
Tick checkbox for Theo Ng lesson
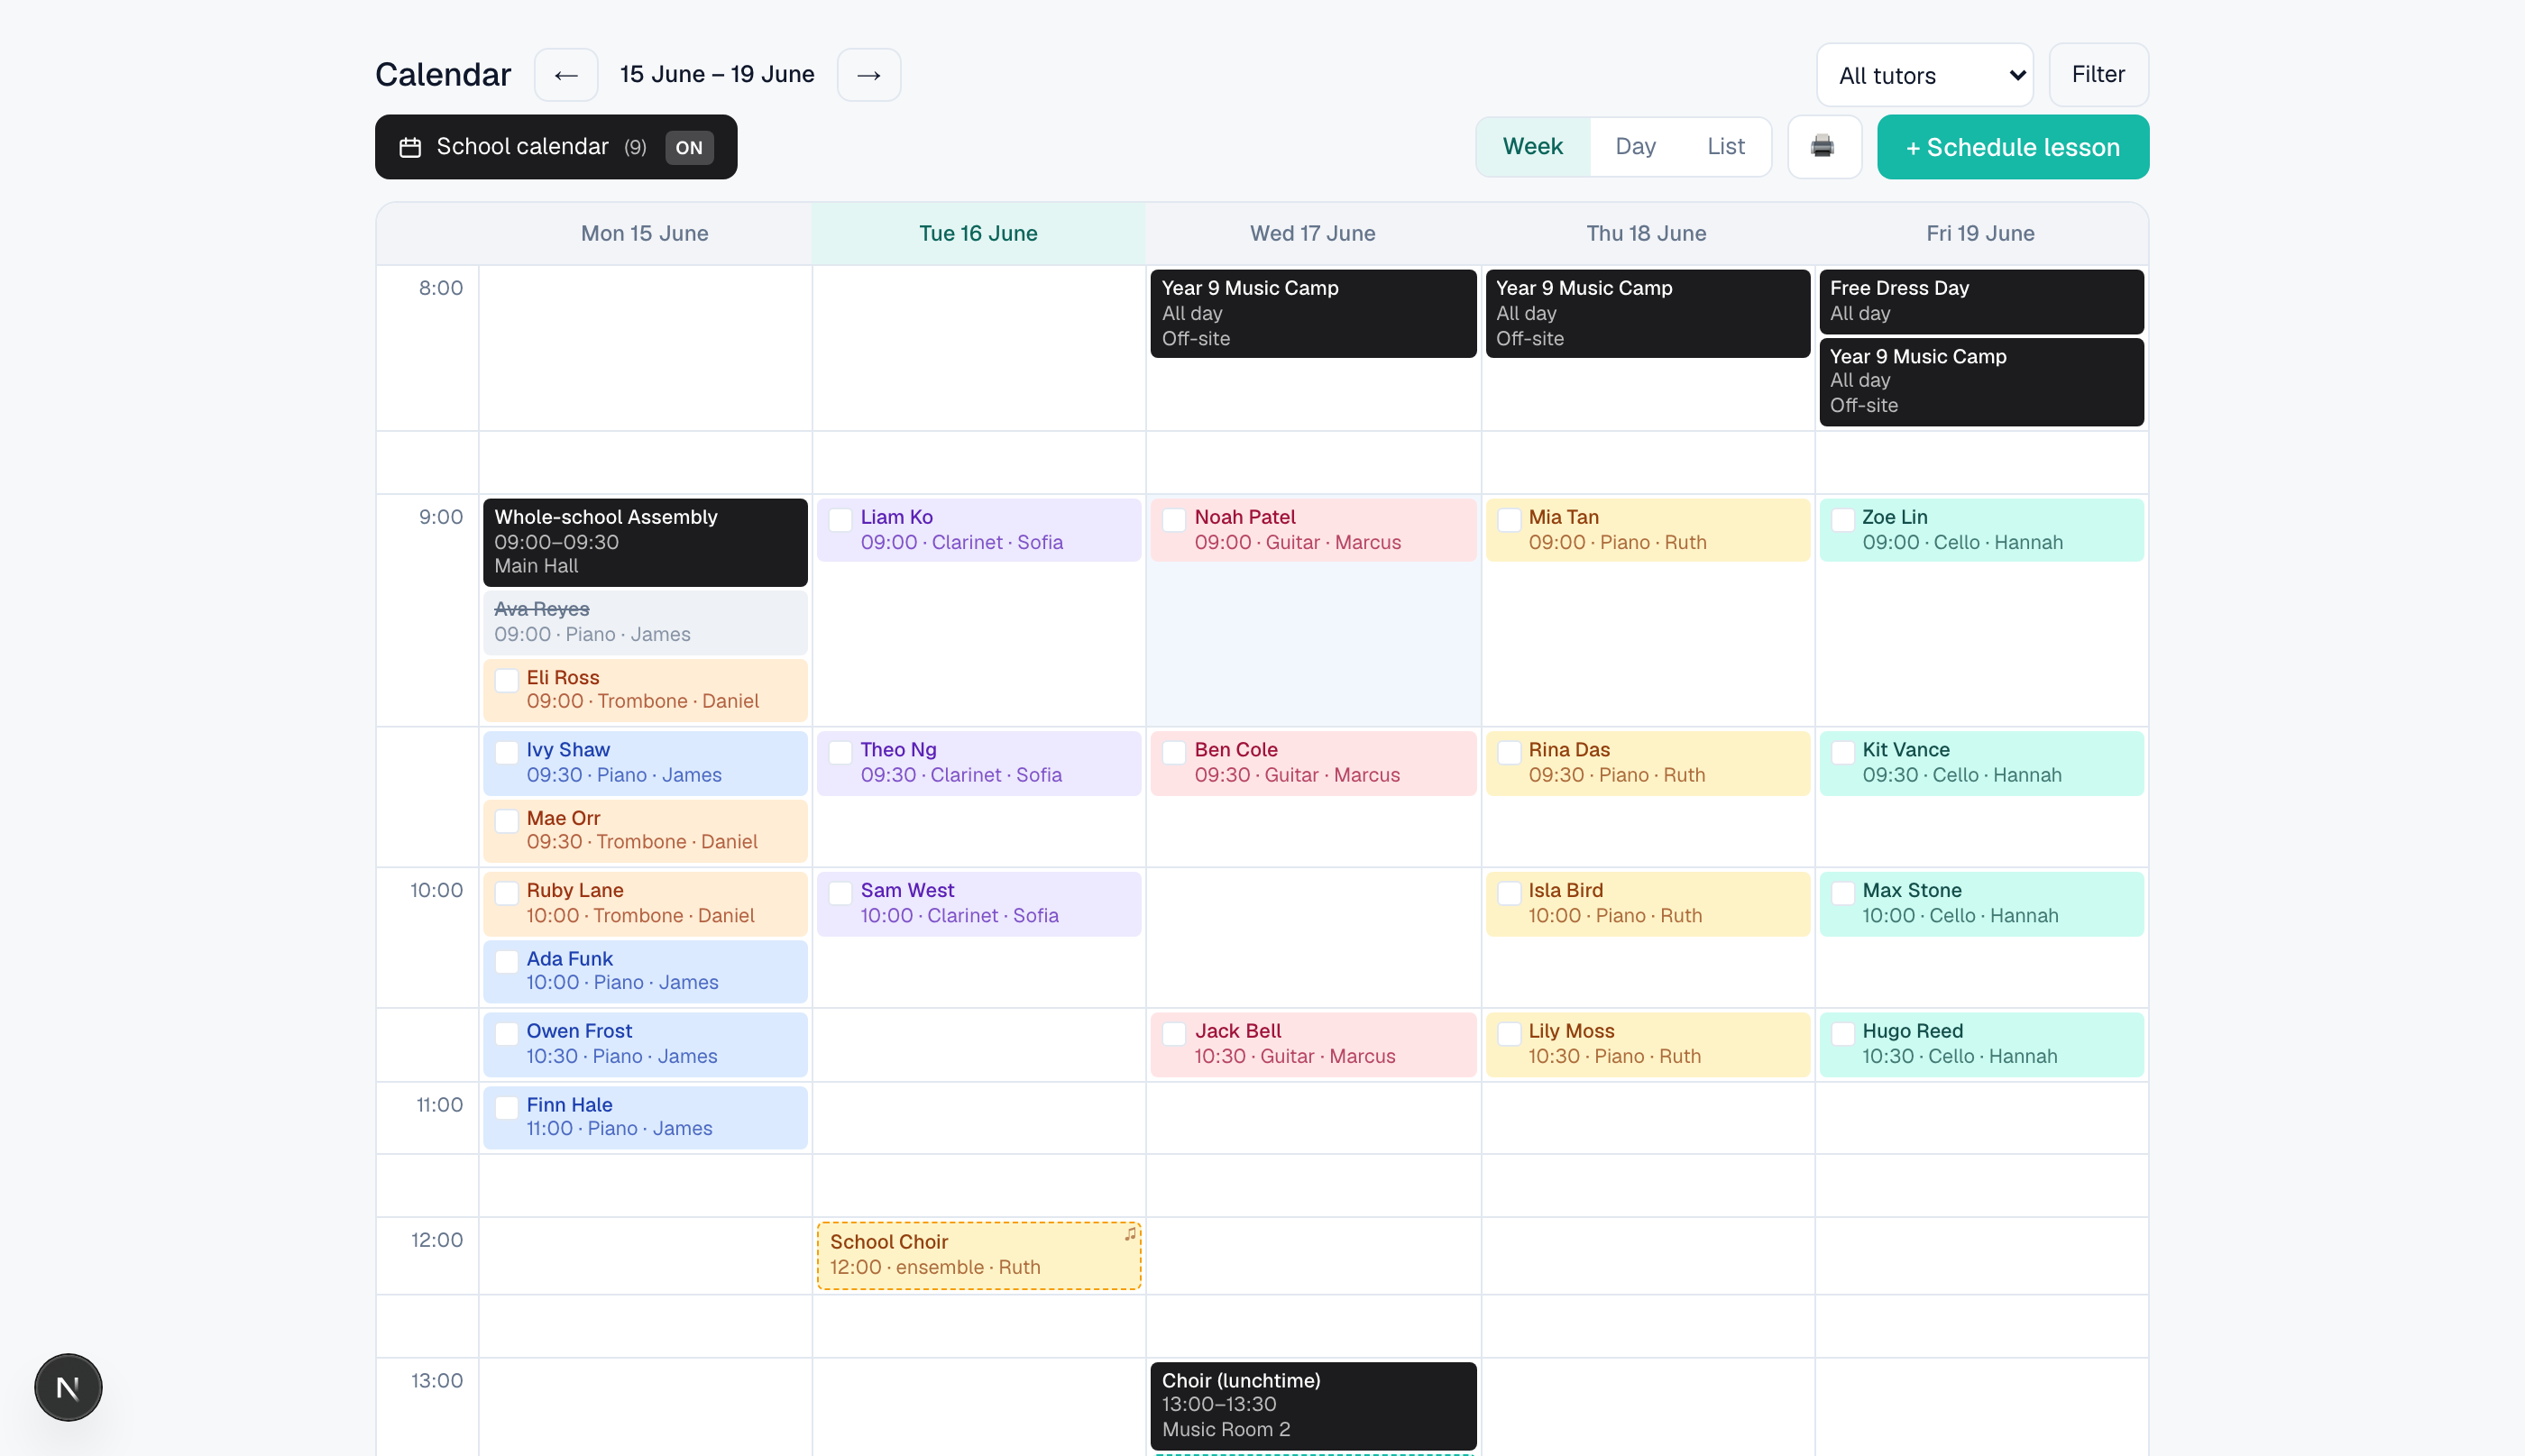[x=841, y=752]
